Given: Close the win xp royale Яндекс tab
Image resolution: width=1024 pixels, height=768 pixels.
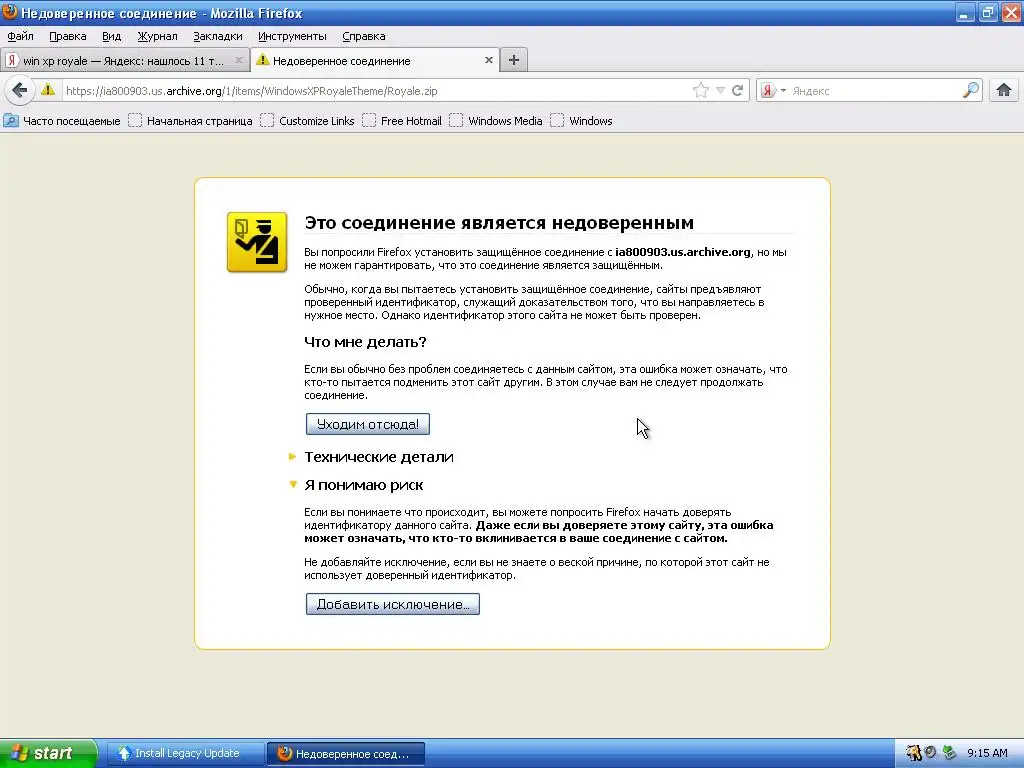Looking at the screenshot, I should click(x=239, y=60).
